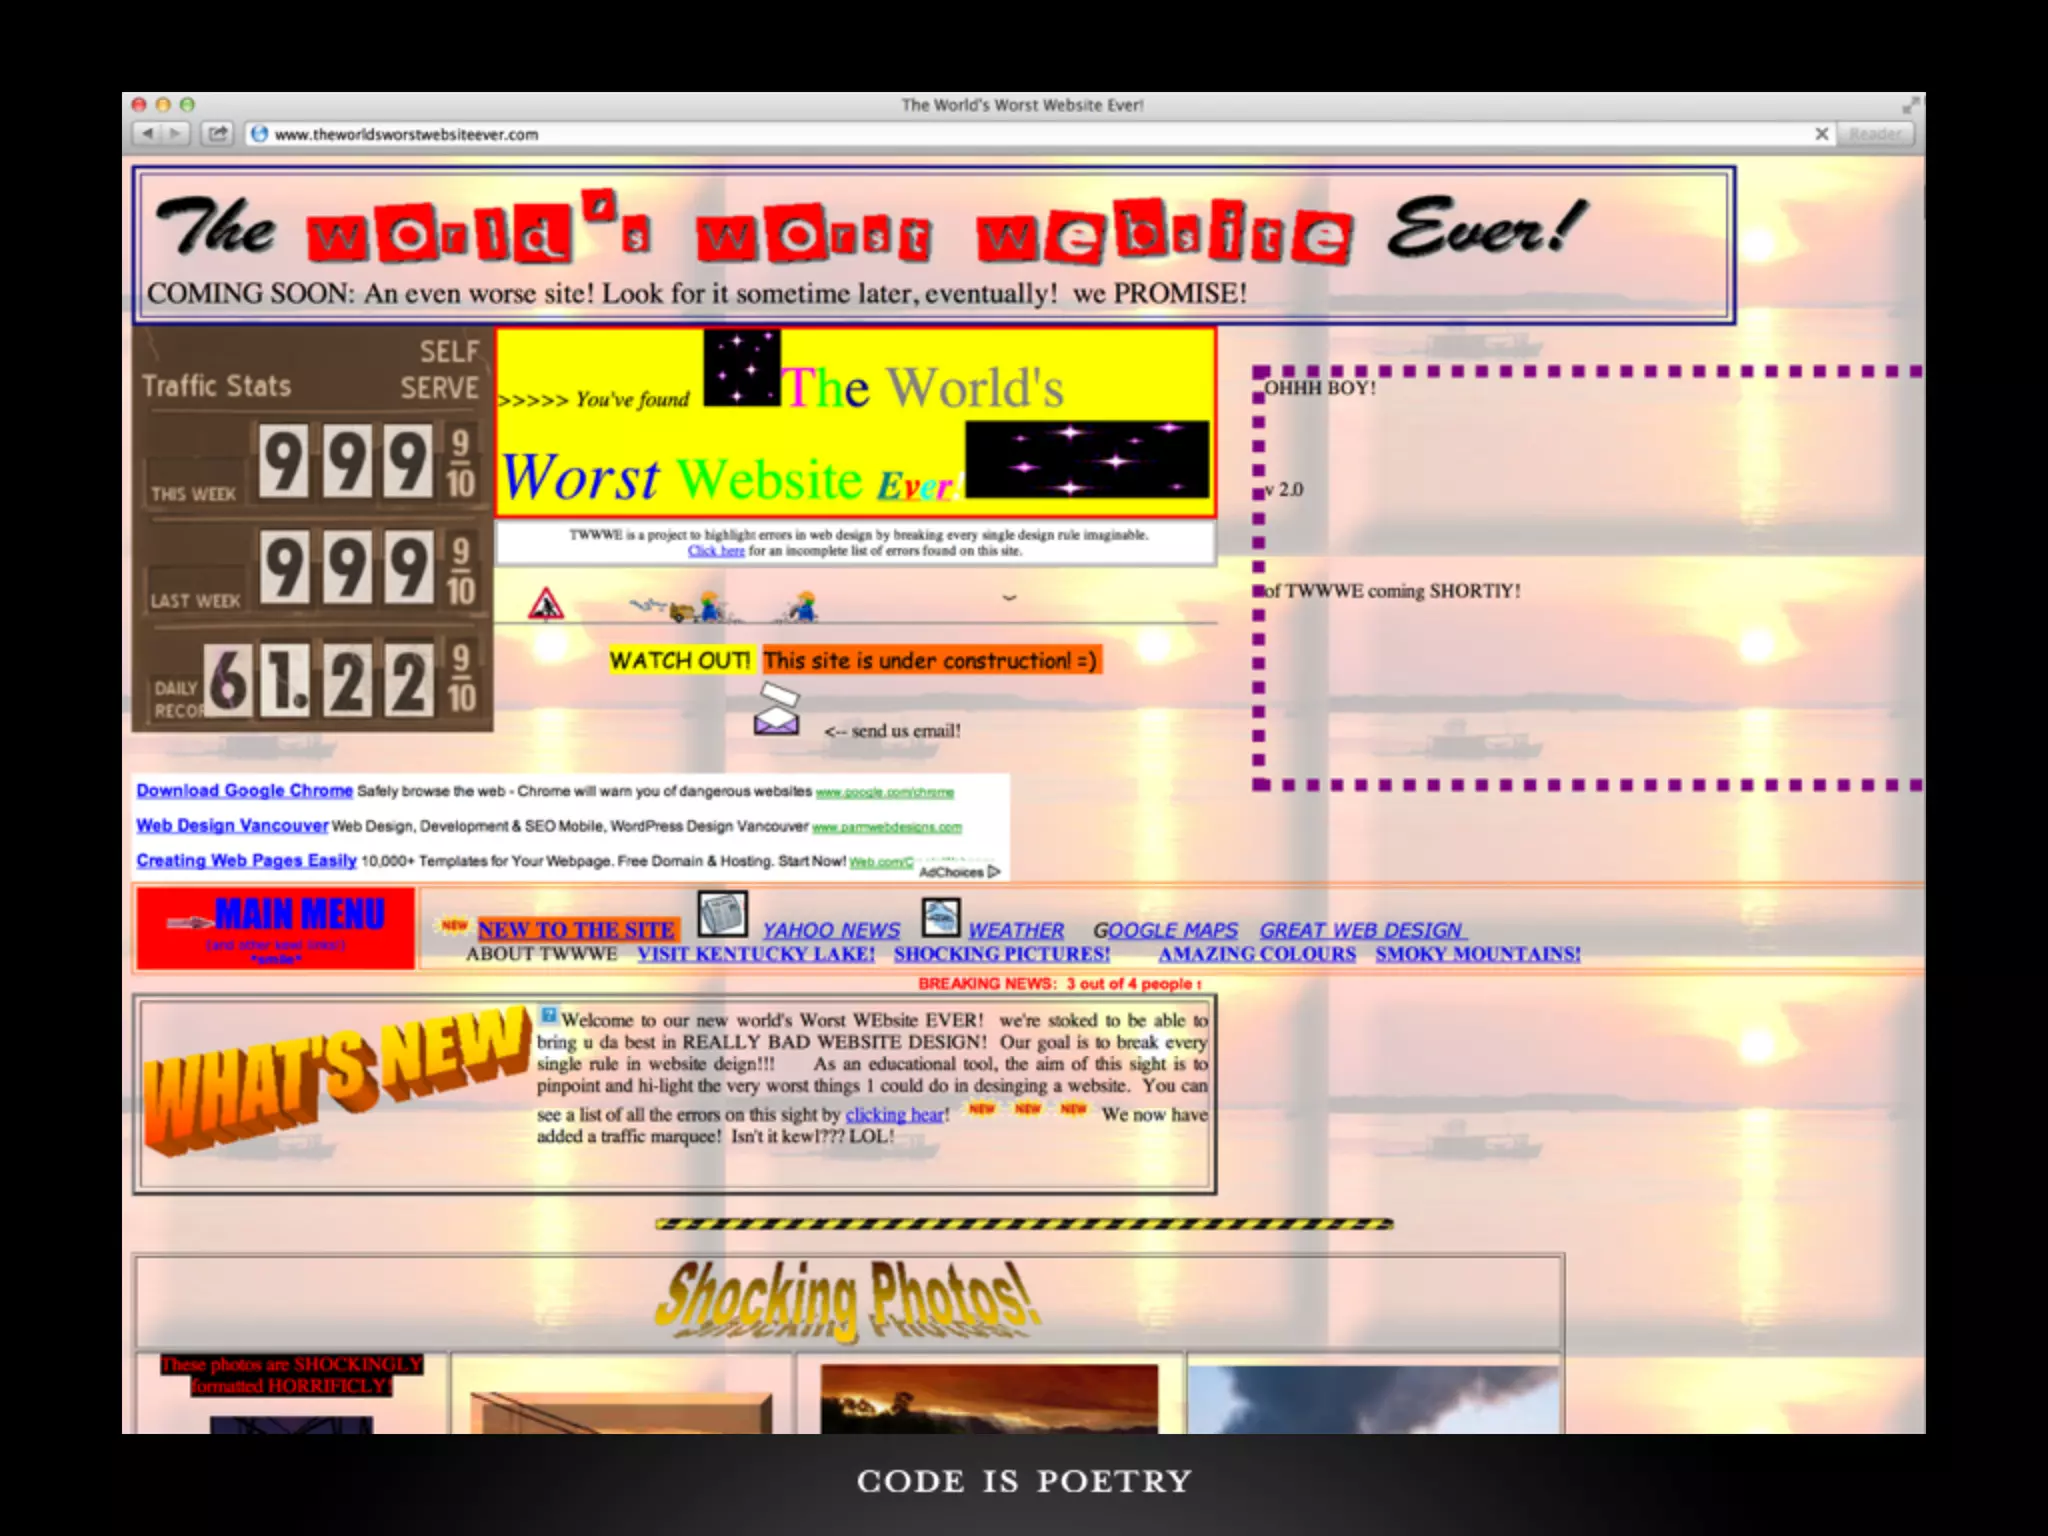
Task: Click the newspaper icon beside Yahoo News
Action: pos(722,914)
